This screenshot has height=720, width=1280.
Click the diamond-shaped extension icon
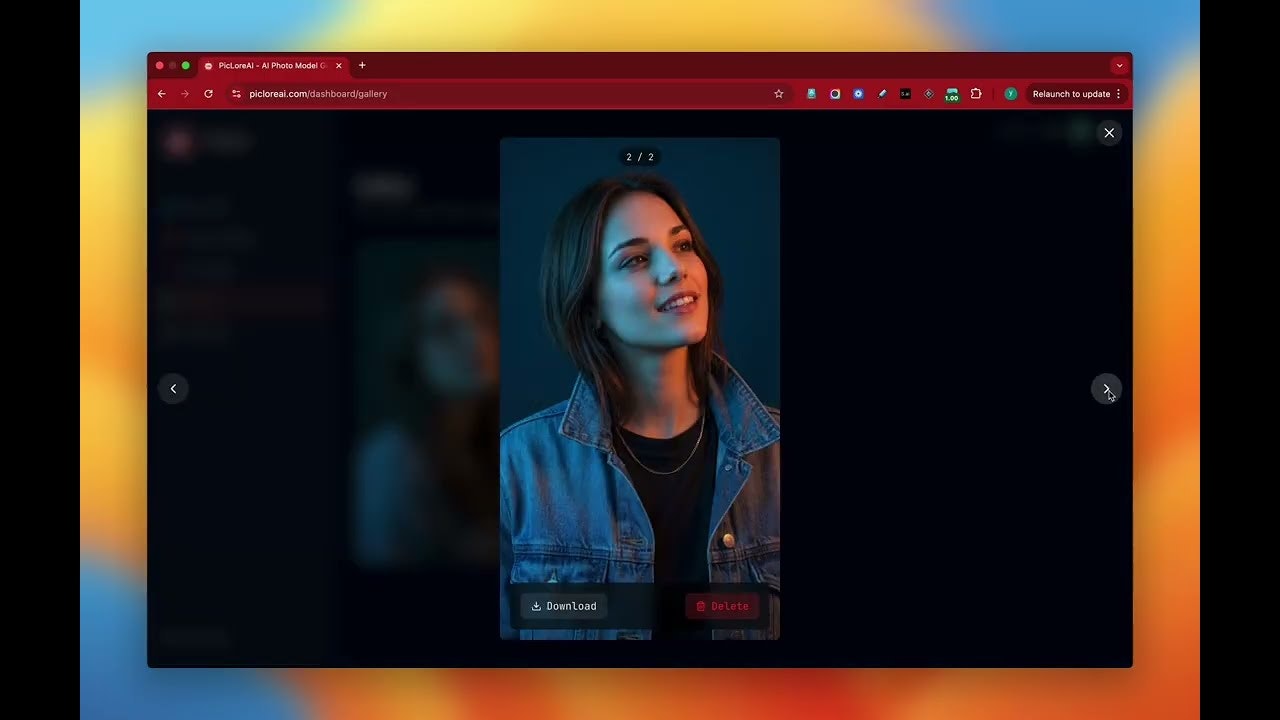pos(929,94)
